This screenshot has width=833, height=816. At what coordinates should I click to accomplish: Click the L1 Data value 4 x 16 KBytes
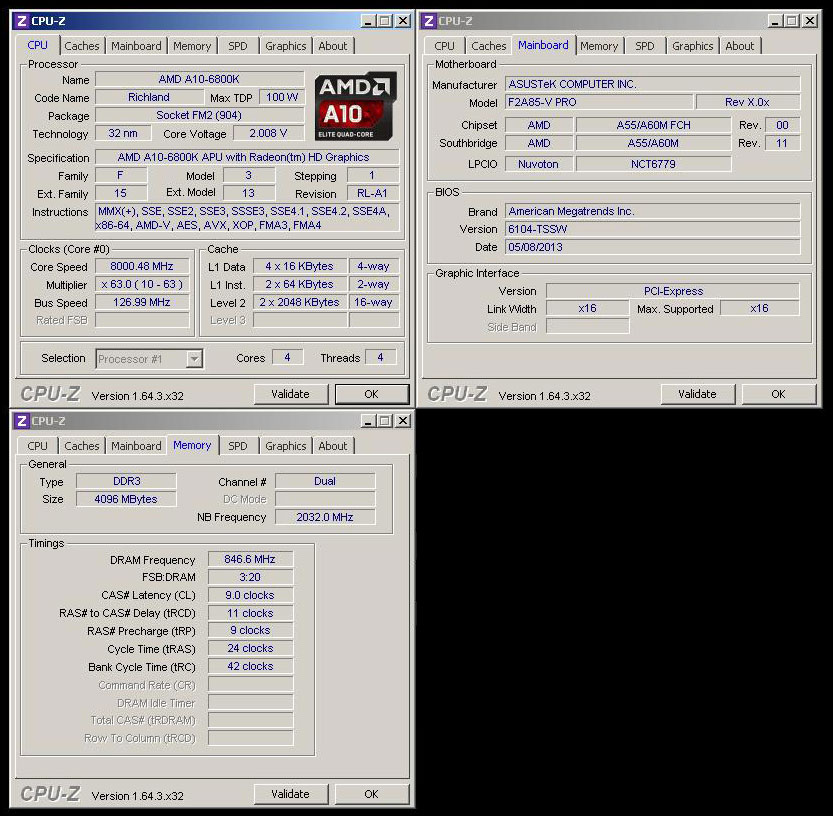tap(300, 267)
